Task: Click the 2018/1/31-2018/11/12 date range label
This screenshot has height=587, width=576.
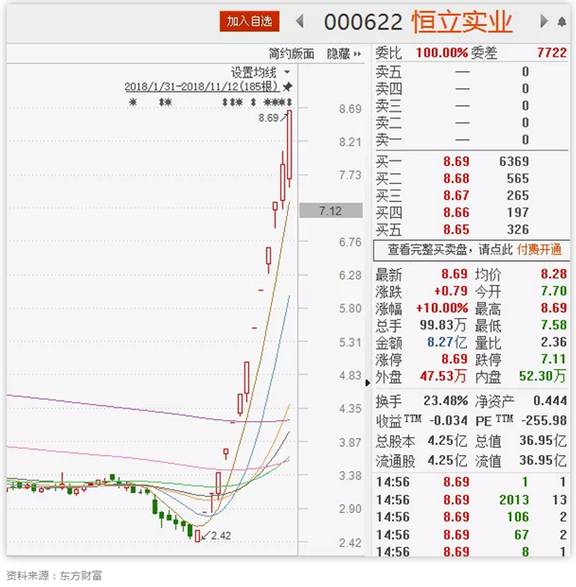Action: 202,86
